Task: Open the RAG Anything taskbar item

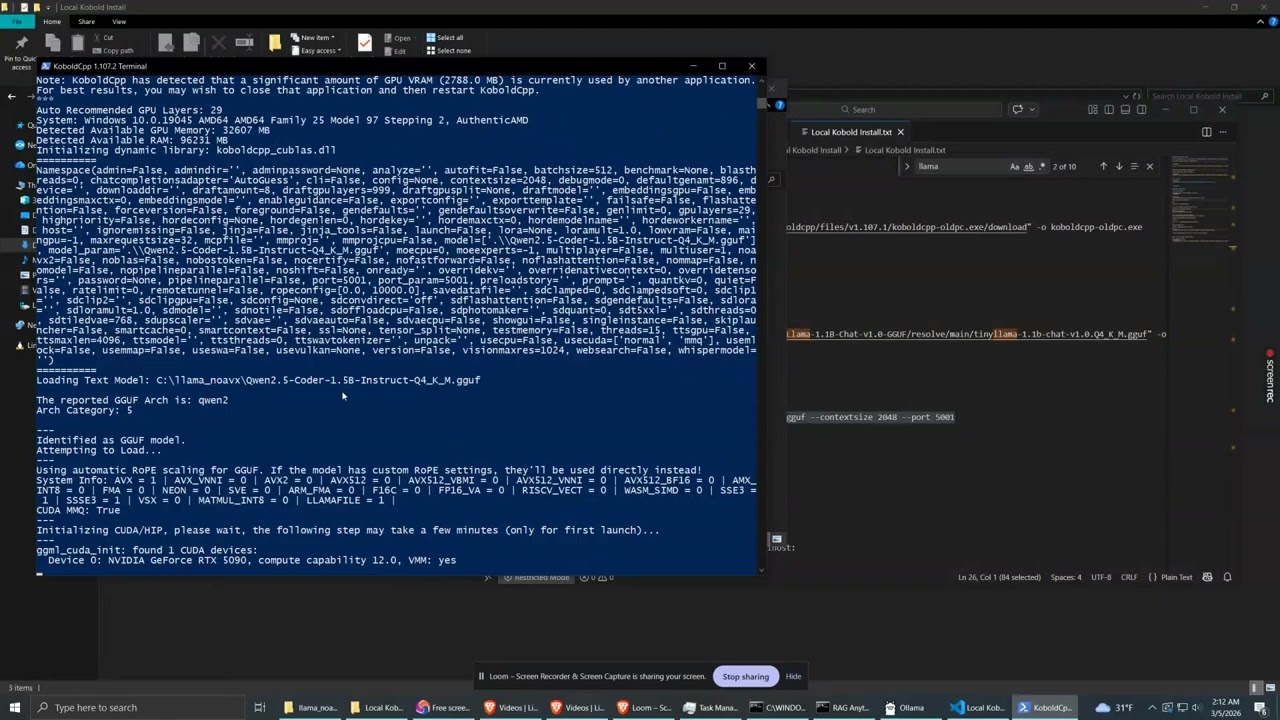Action: pos(842,707)
